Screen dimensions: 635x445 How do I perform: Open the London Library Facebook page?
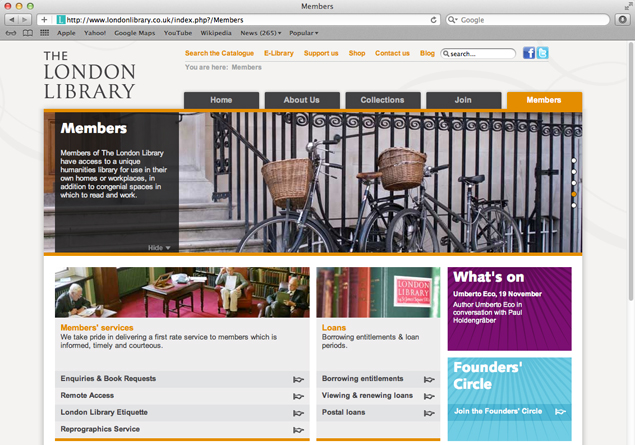[529, 53]
